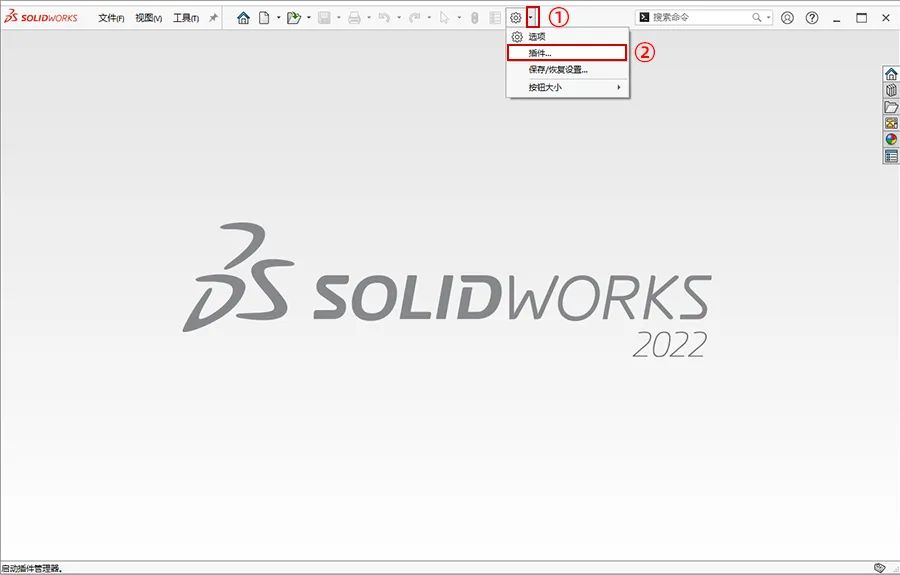Click the SolidWorks logo in title bar
The height and width of the screenshot is (575, 900).
coord(41,17)
